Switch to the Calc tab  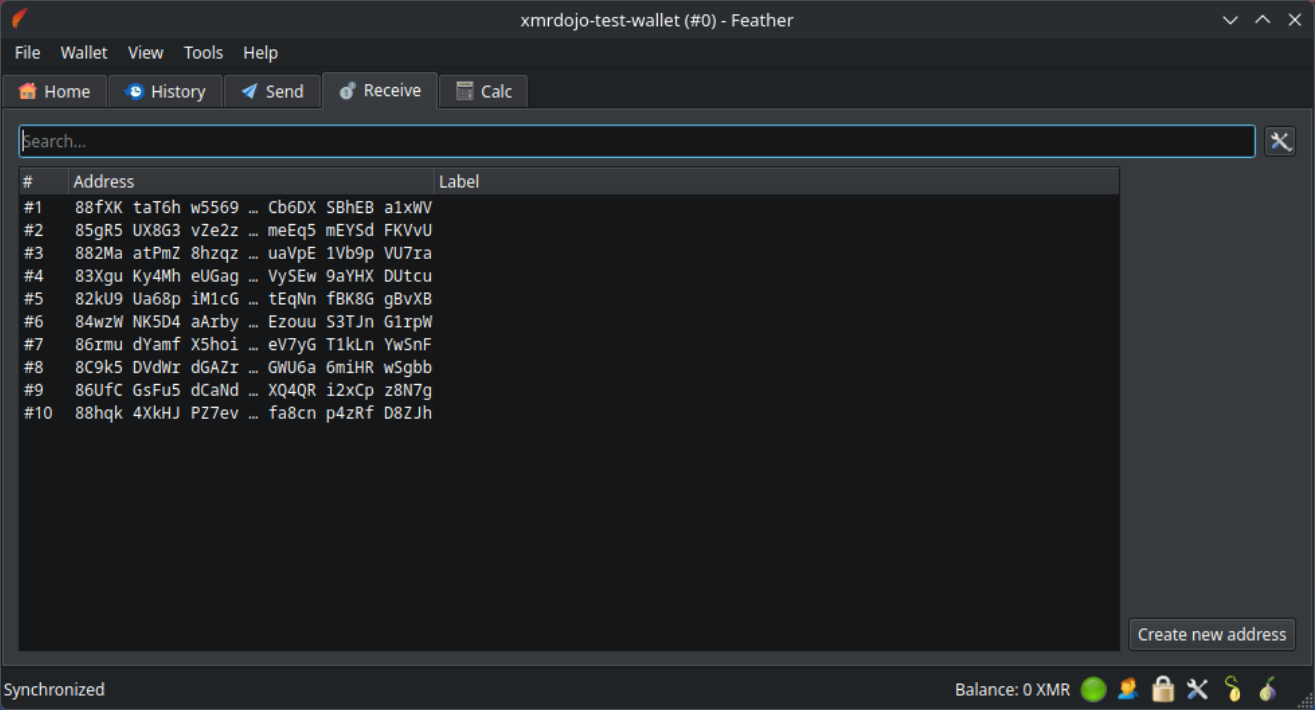click(484, 91)
